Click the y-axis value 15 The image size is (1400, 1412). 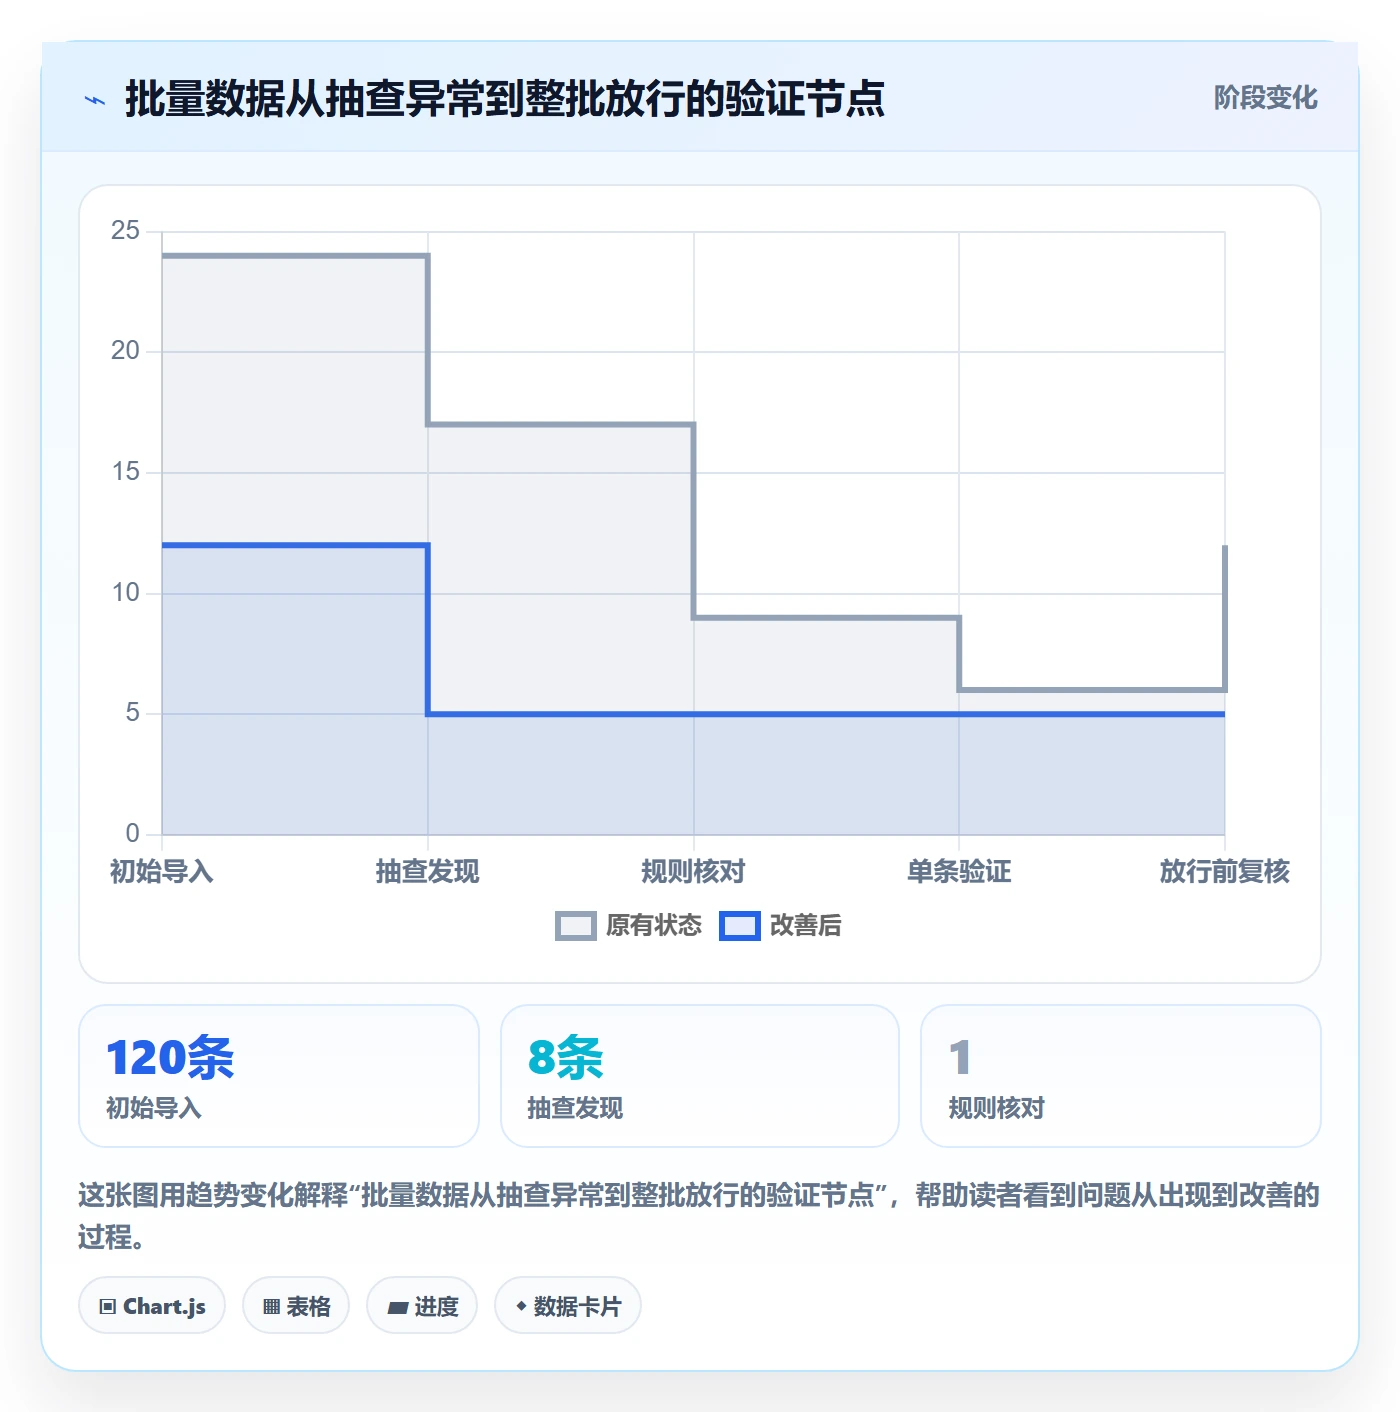pyautogui.click(x=125, y=472)
